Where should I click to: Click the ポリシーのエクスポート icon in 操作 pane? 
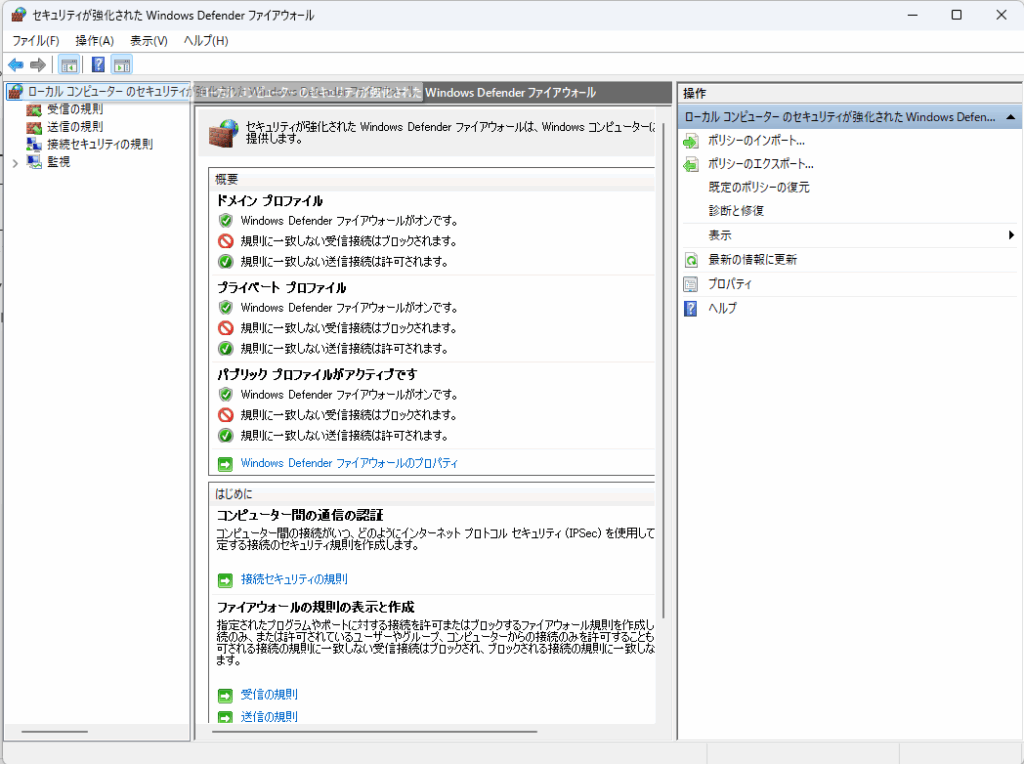(x=691, y=165)
